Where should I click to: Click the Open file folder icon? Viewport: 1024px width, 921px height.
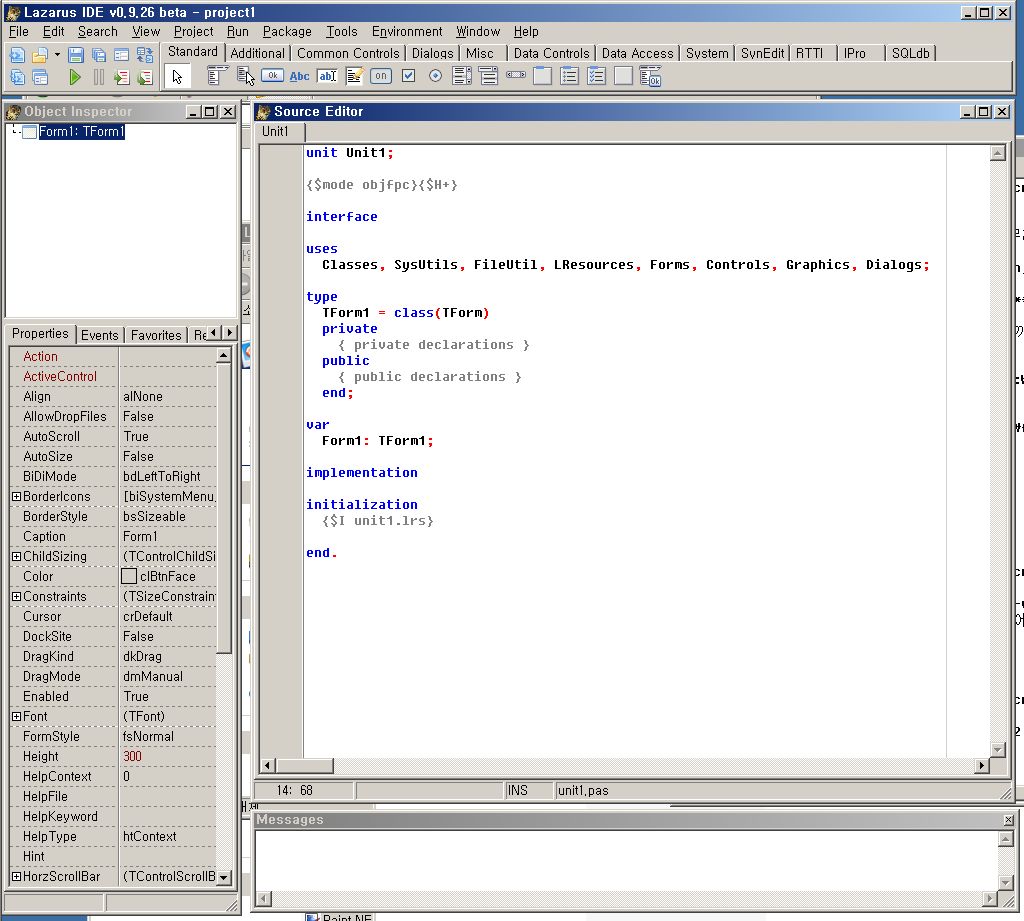point(40,55)
